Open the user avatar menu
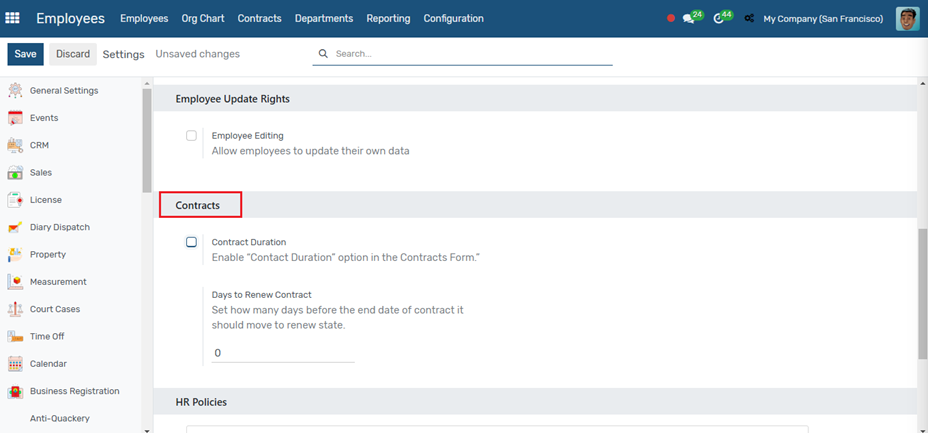The width and height of the screenshot is (928, 433). tap(907, 18)
